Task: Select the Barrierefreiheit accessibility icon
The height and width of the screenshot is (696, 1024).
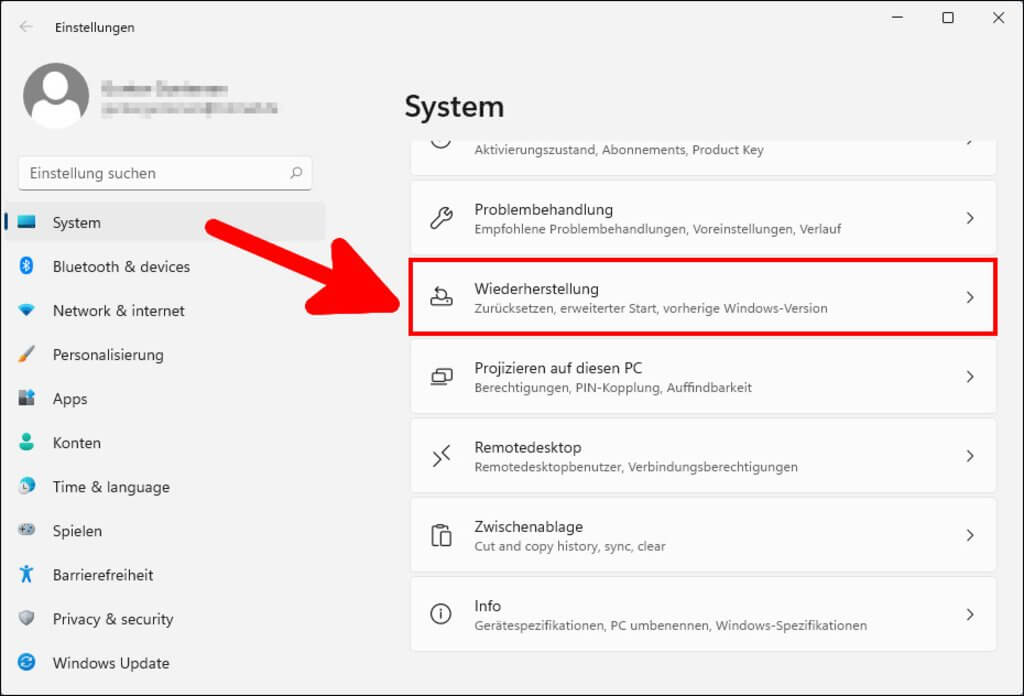Action: click(28, 575)
